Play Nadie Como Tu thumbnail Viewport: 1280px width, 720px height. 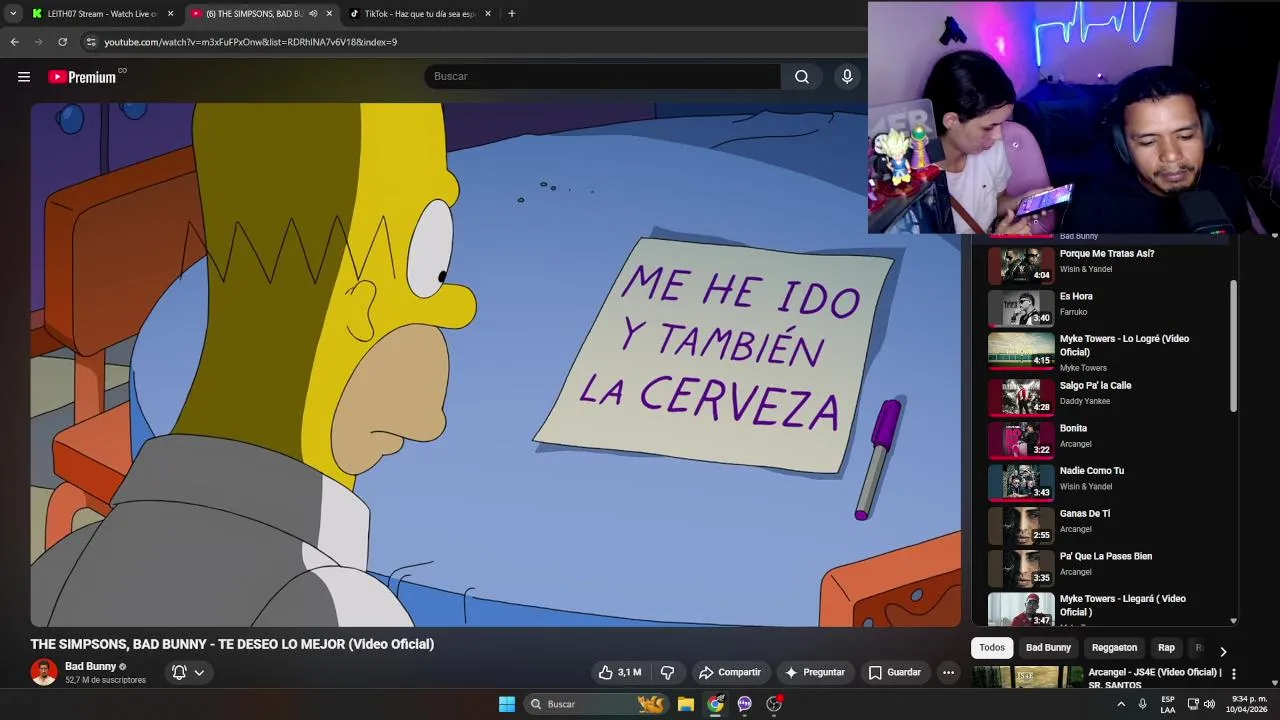pyautogui.click(x=1021, y=482)
